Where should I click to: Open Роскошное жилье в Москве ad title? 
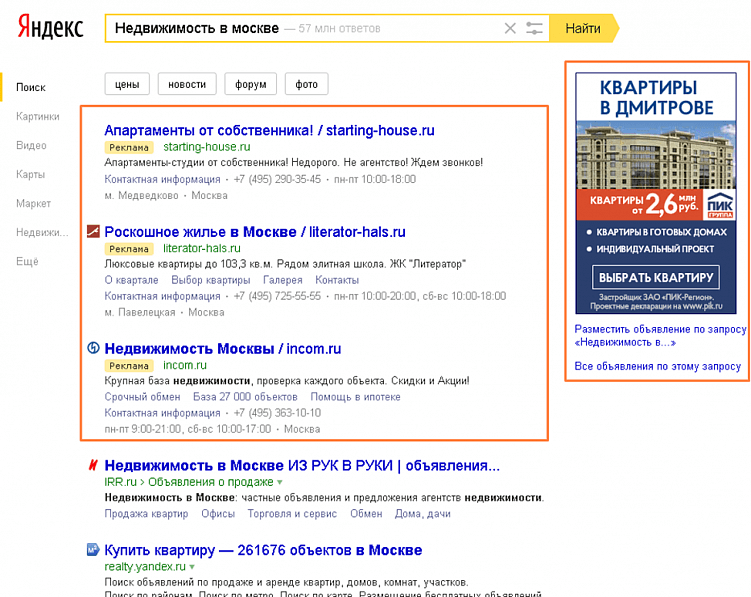[255, 232]
